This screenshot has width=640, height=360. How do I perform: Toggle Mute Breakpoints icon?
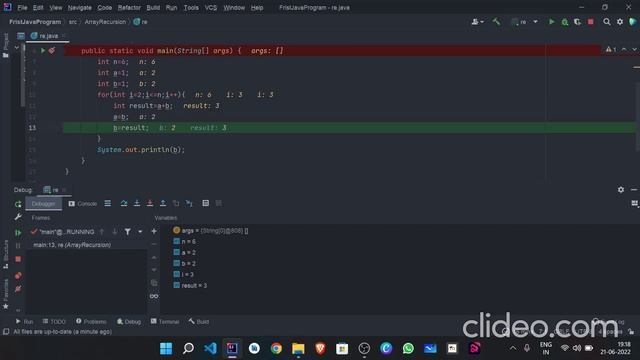(18, 289)
